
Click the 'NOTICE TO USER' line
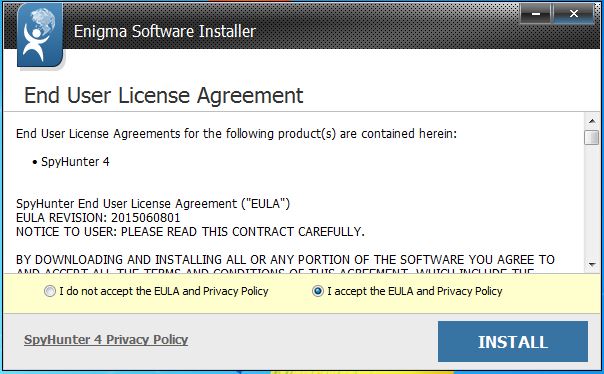tap(190, 232)
